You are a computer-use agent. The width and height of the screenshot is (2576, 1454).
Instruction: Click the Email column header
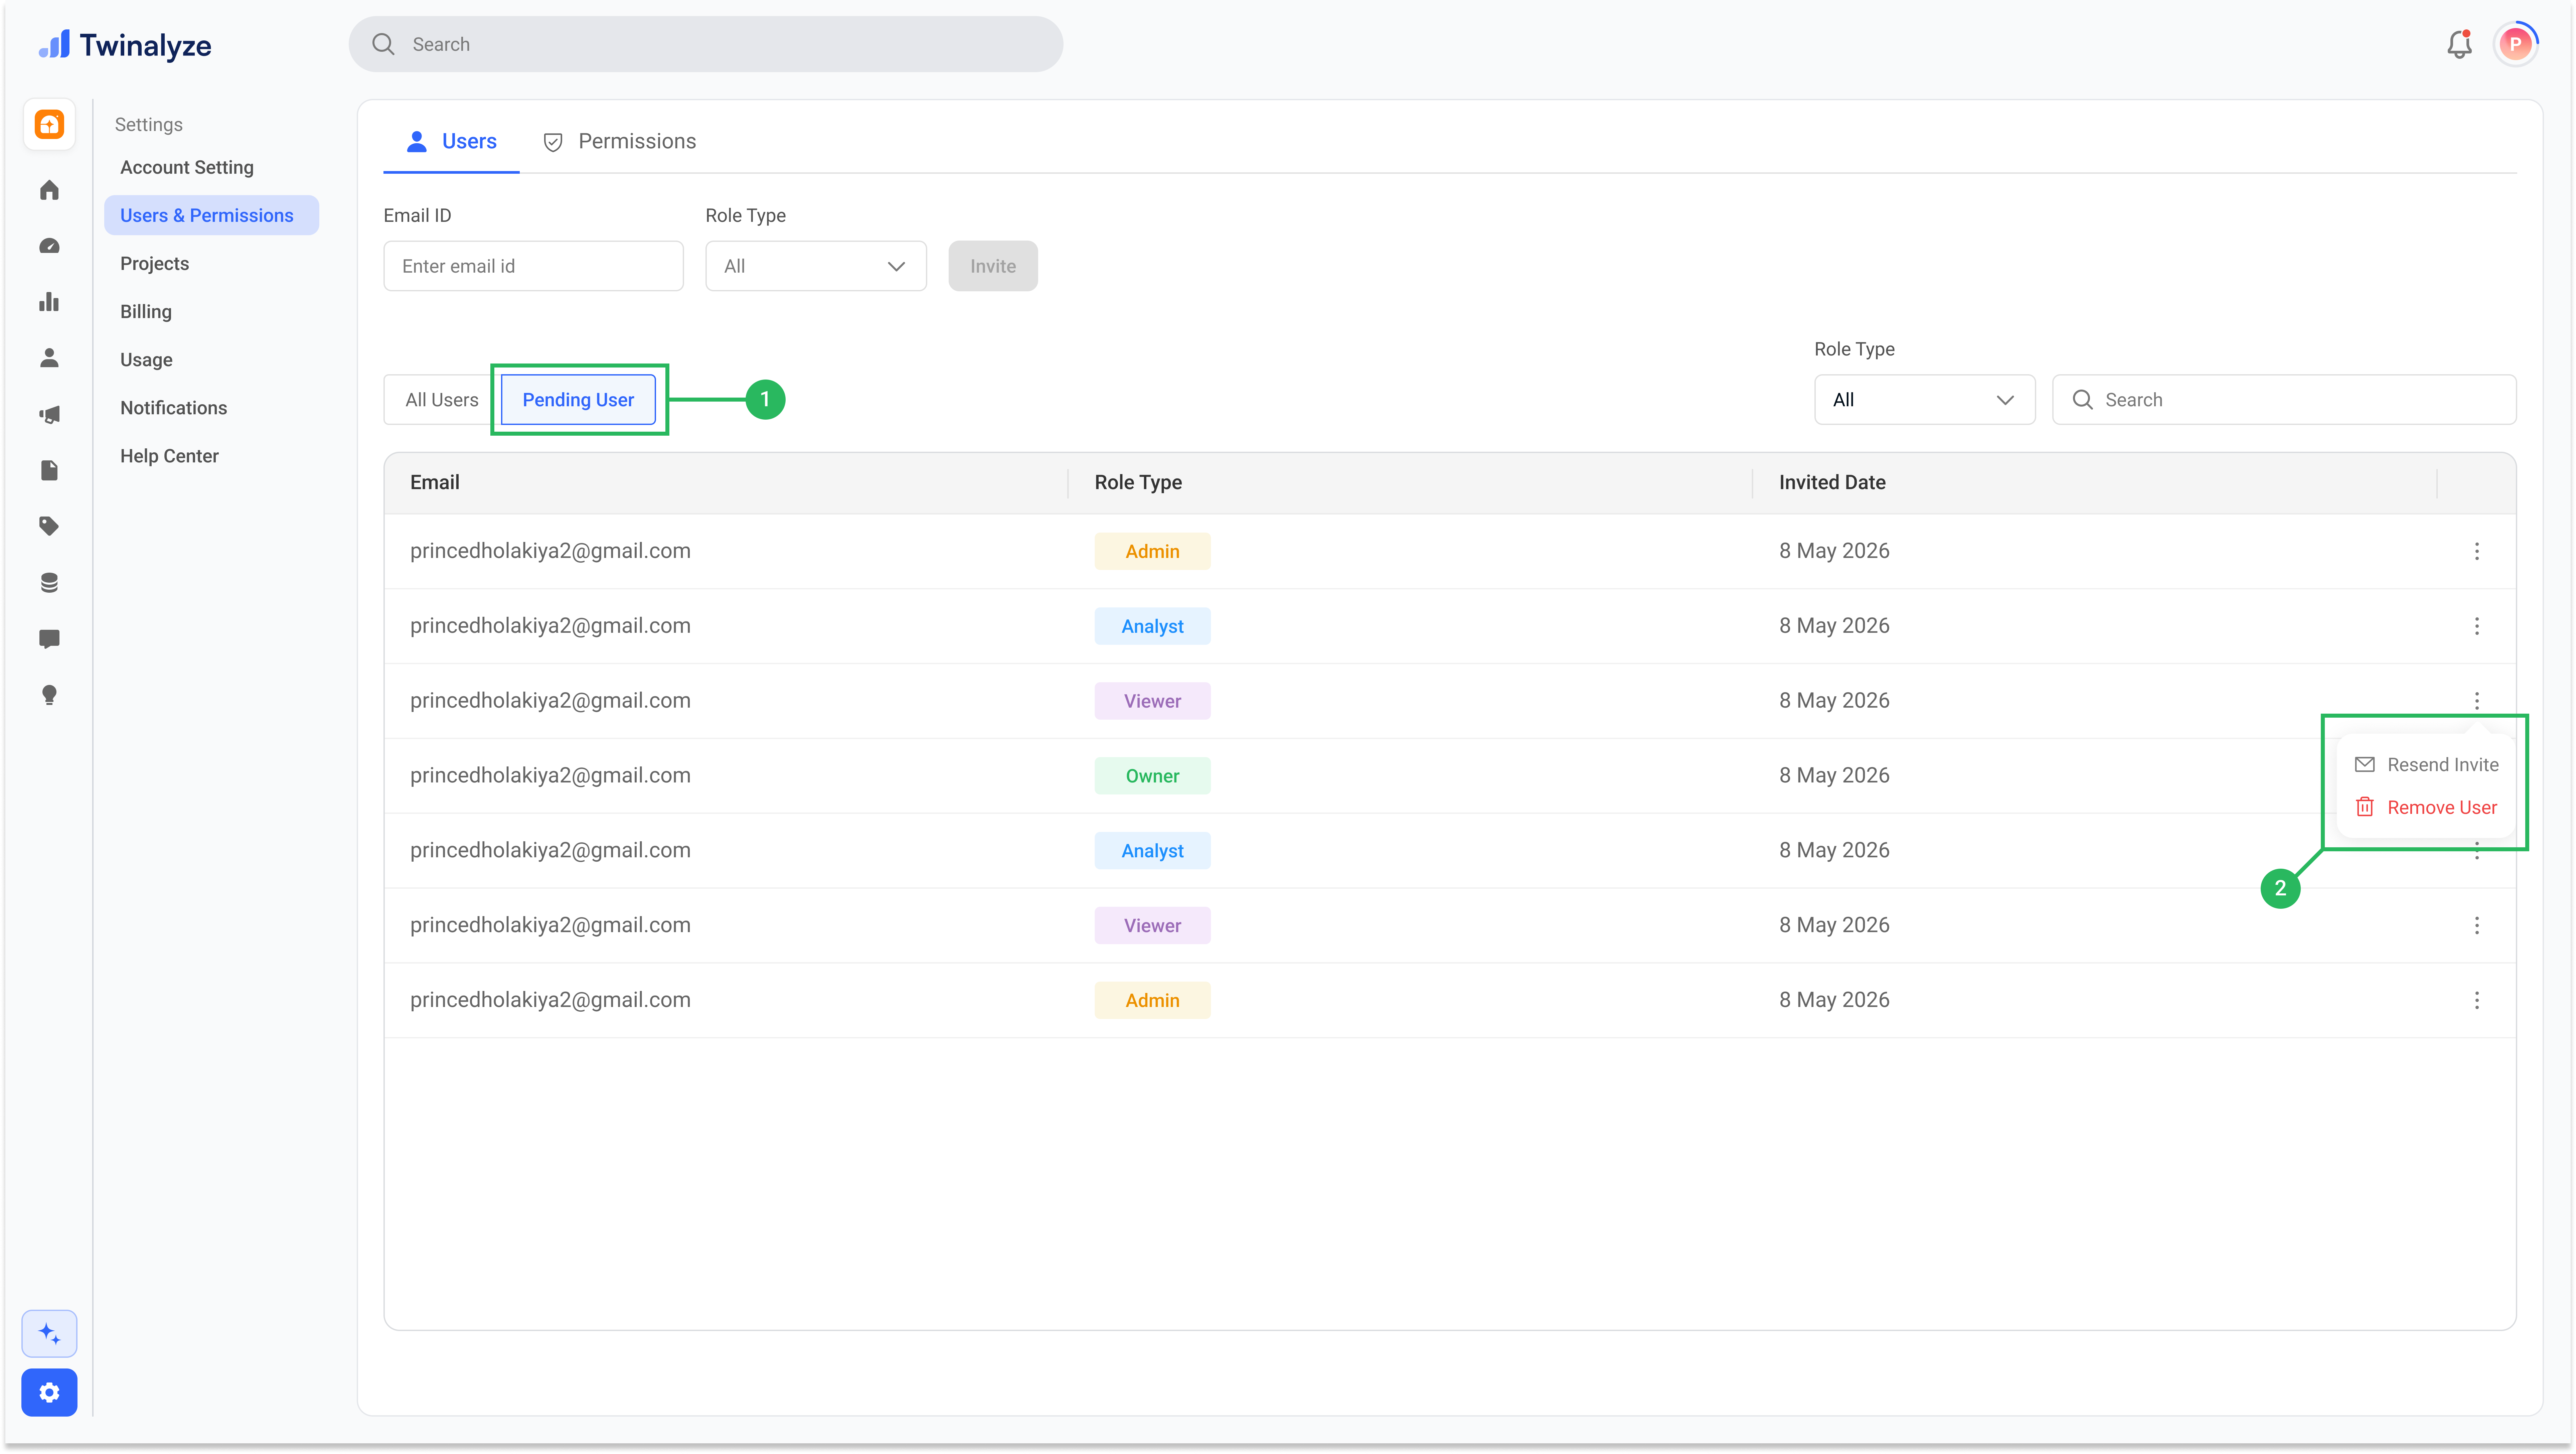435,482
